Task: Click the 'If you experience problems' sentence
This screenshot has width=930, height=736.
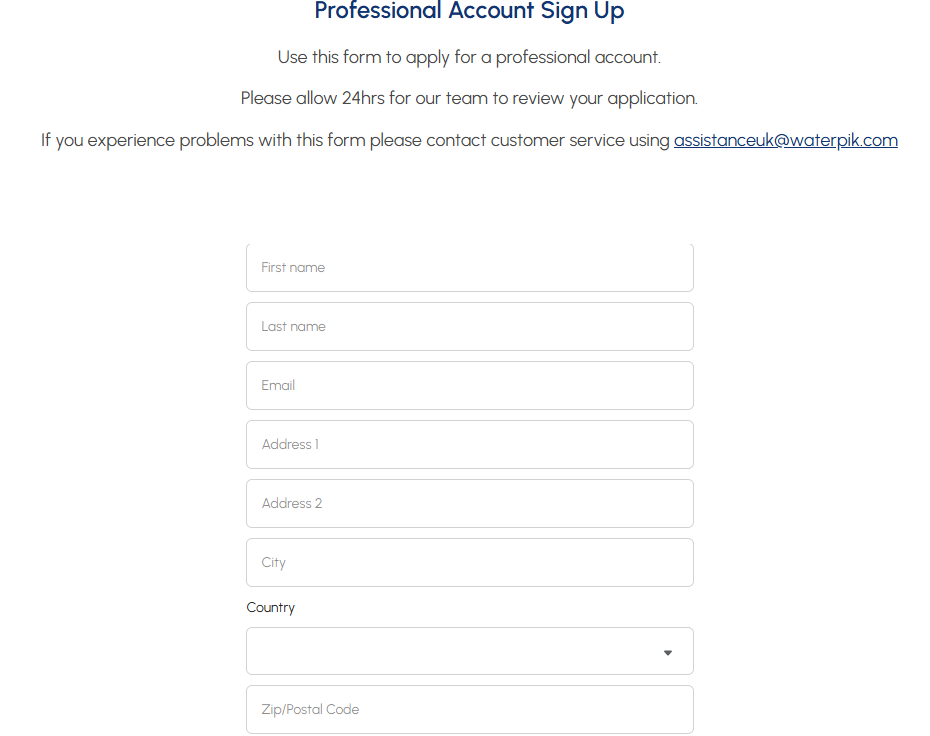Action: point(355,140)
